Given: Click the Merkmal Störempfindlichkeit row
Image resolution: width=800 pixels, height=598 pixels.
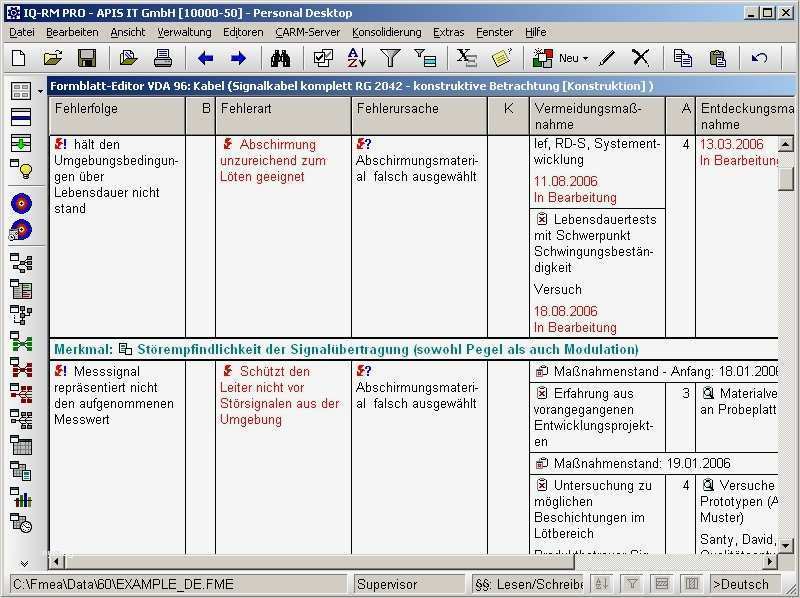Looking at the screenshot, I should tap(414, 350).
